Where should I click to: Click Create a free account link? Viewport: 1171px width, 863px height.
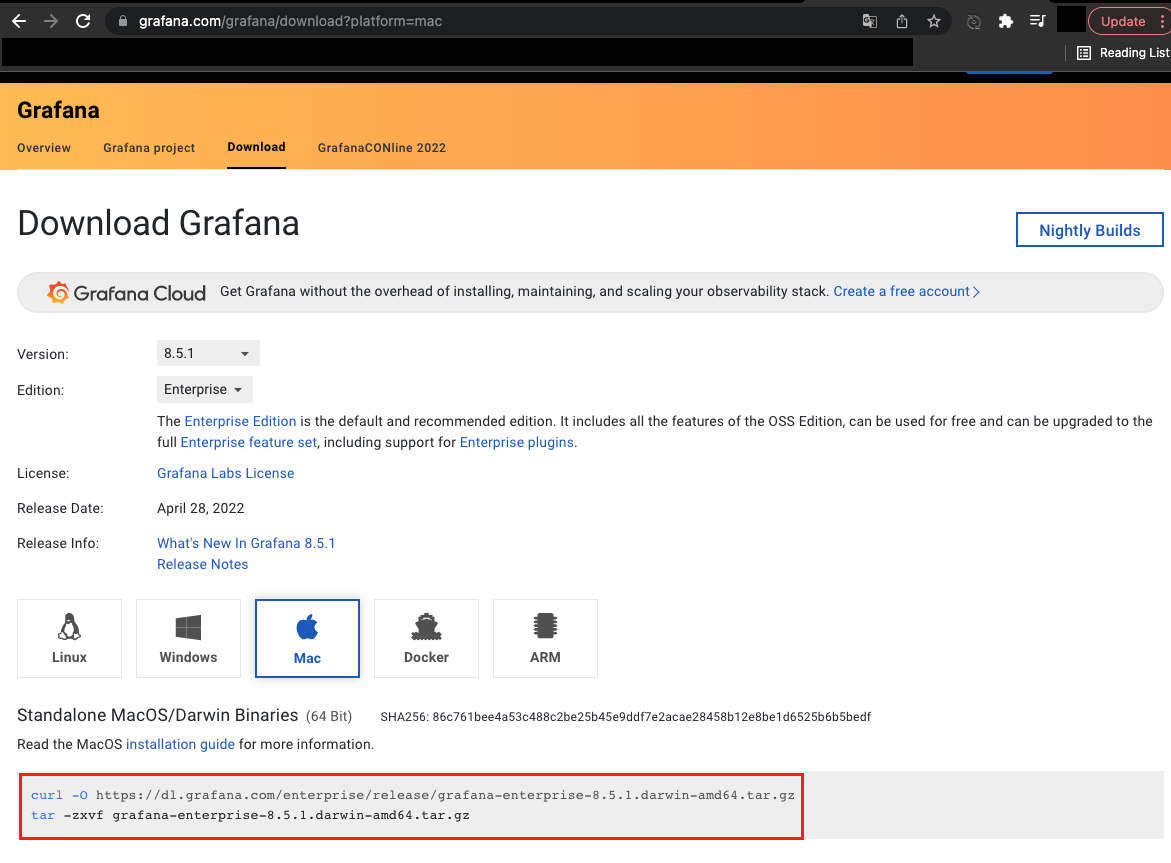[x=907, y=291]
